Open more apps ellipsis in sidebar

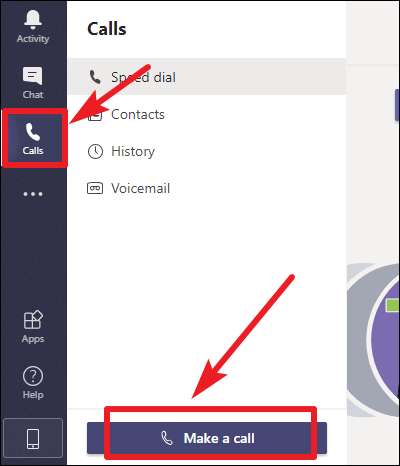(33, 194)
